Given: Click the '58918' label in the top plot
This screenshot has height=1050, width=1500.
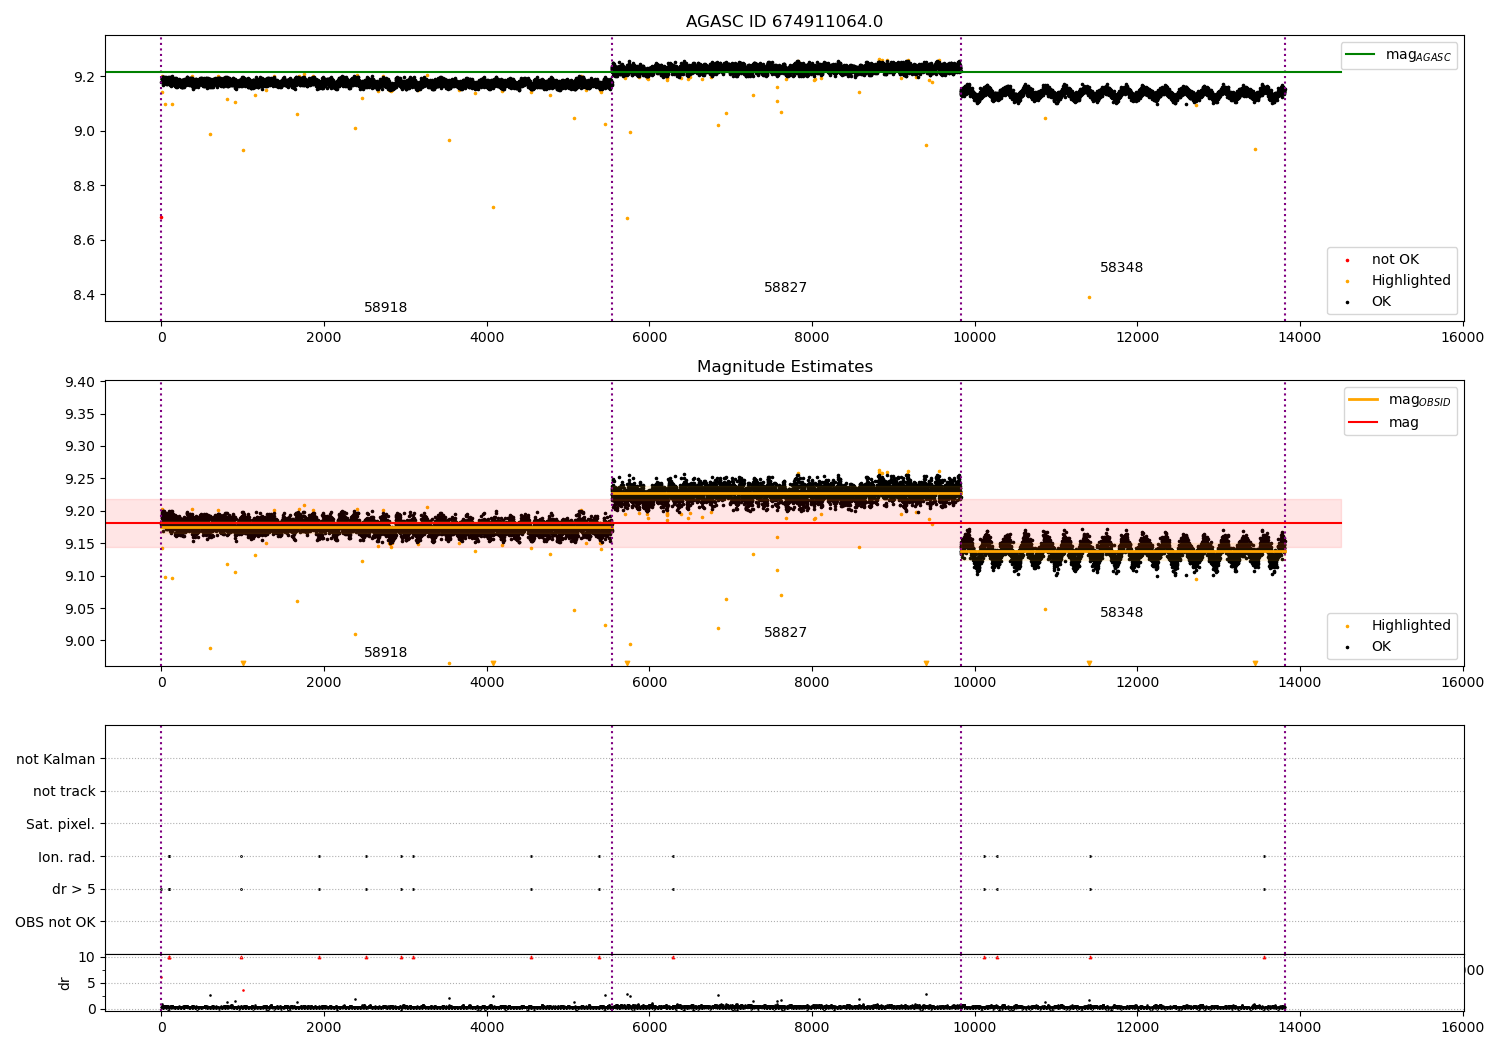Looking at the screenshot, I should tap(385, 308).
